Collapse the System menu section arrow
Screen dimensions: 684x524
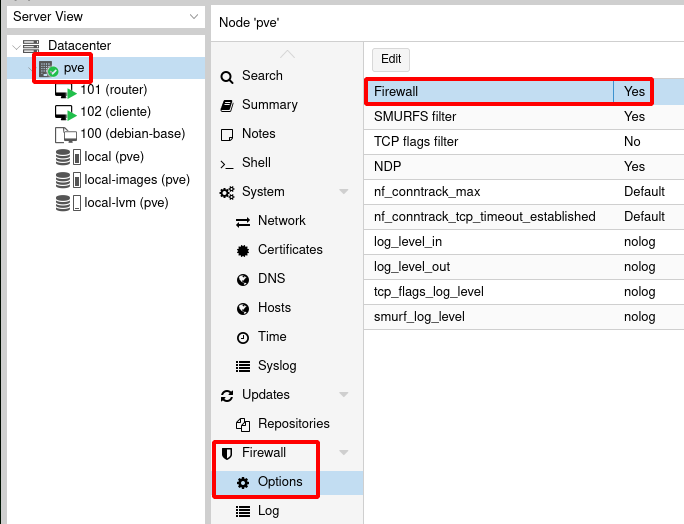pyautogui.click(x=344, y=192)
